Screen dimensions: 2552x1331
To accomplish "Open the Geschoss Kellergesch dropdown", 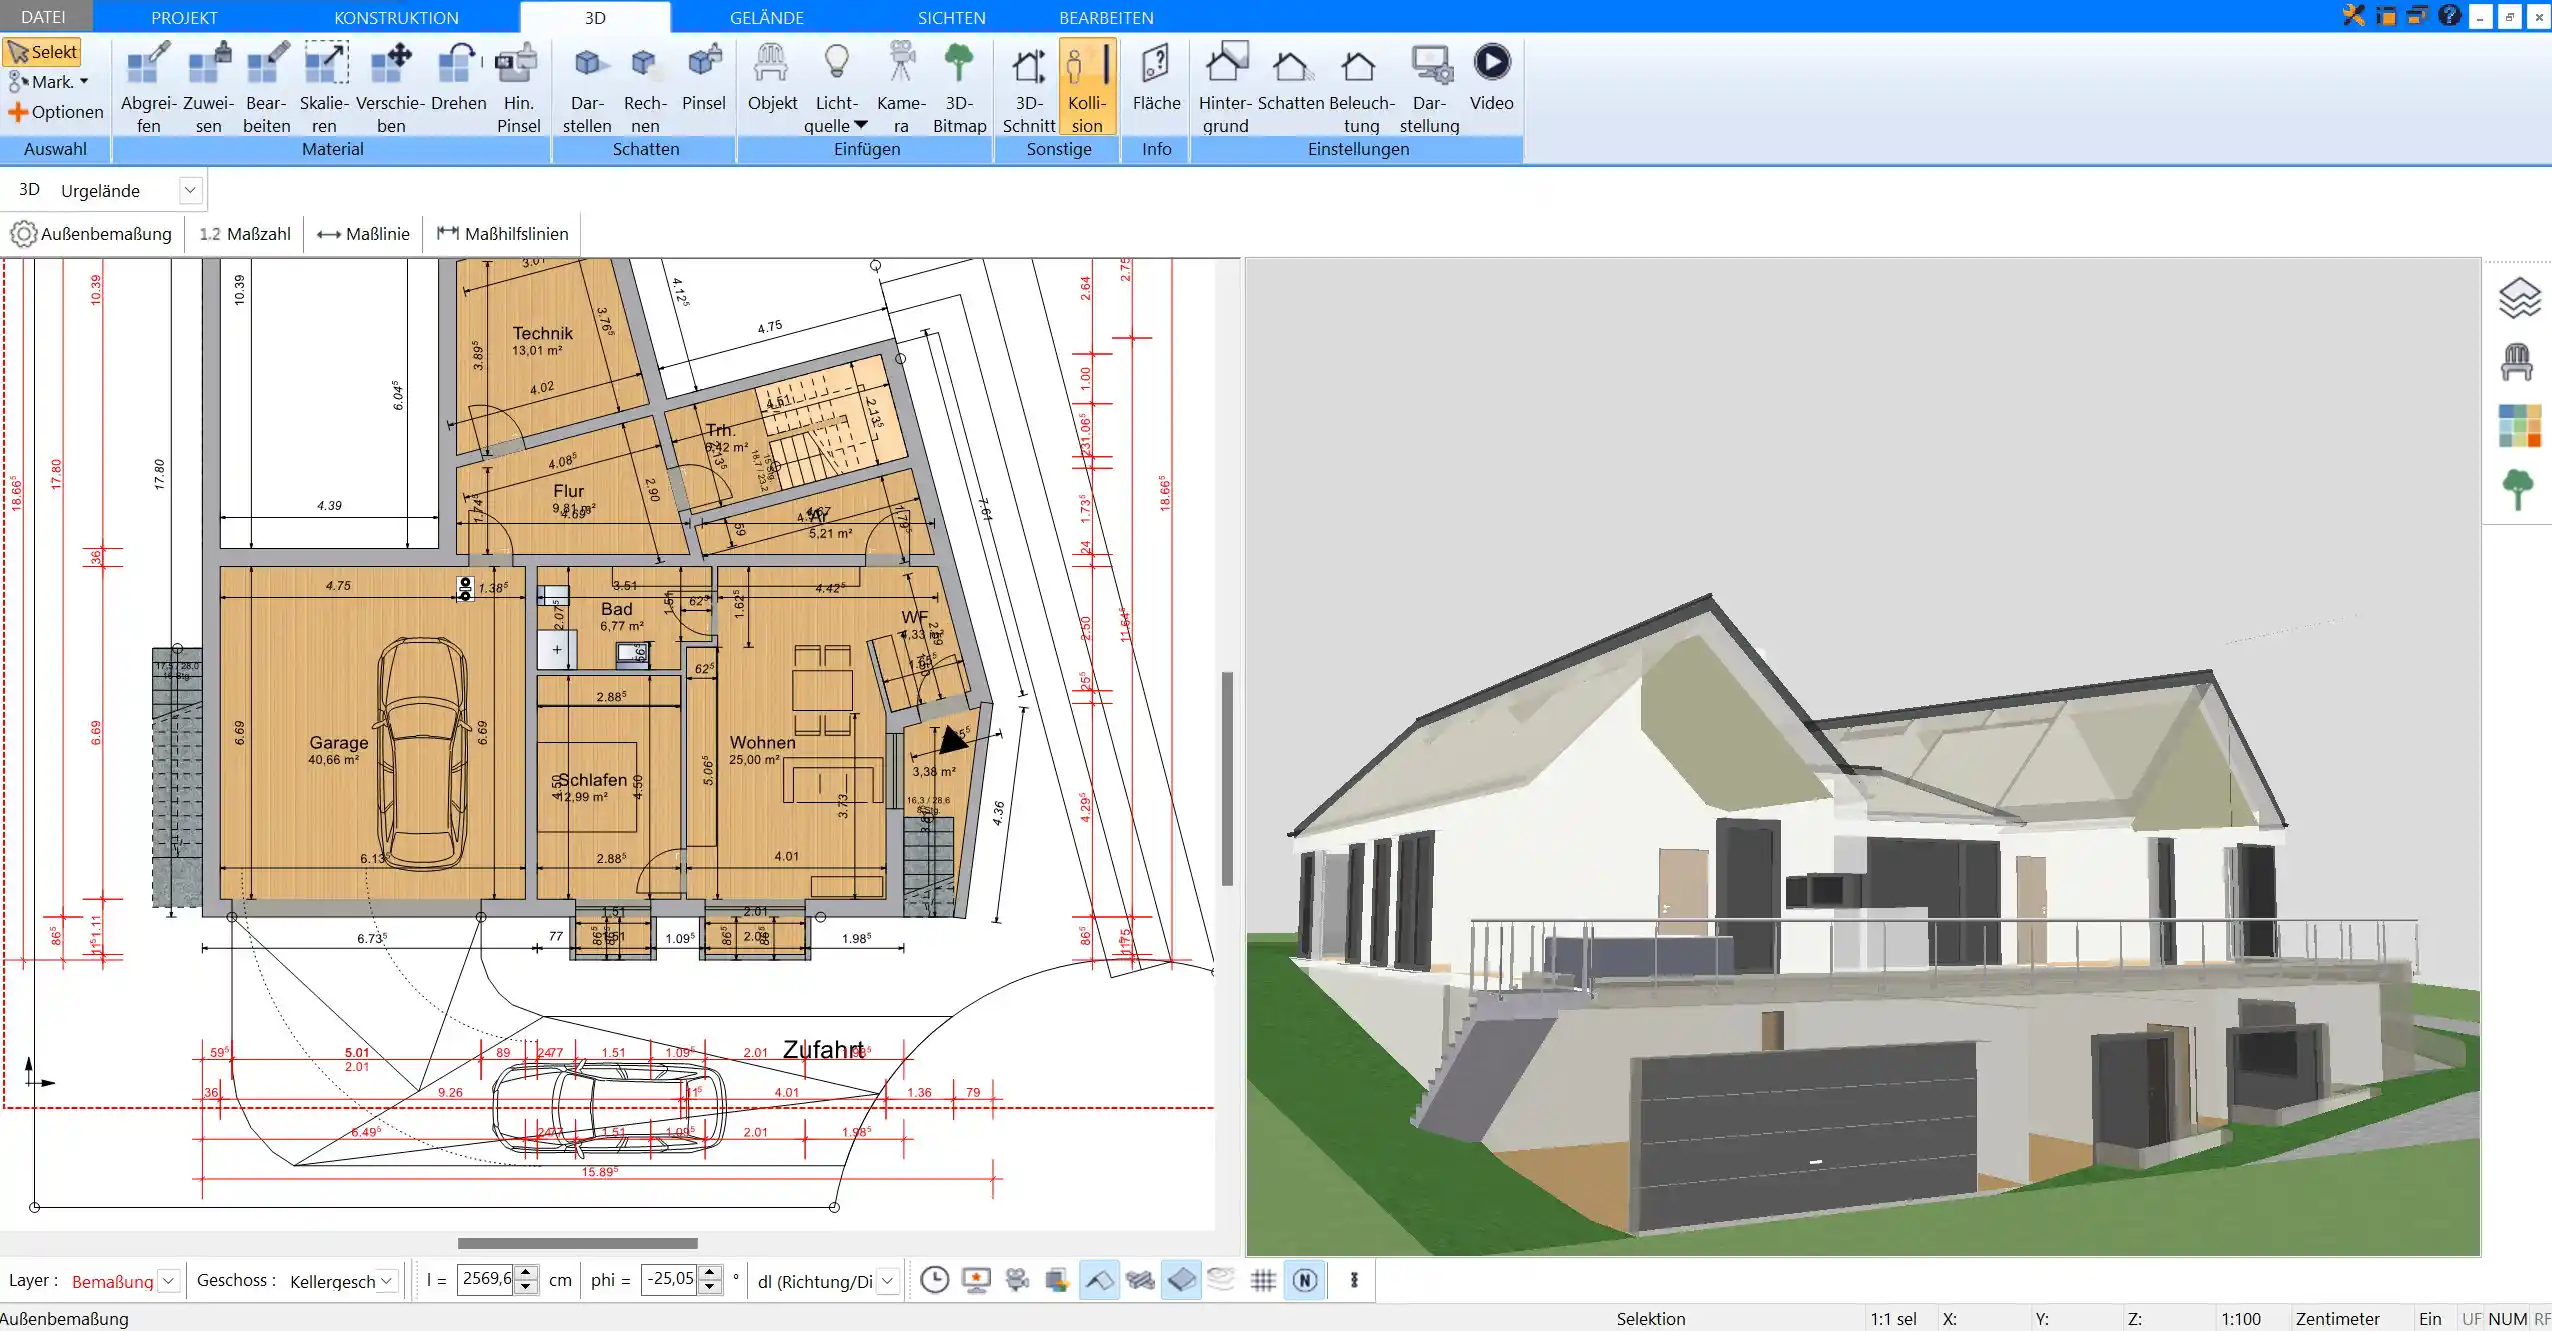I will 387,1281.
